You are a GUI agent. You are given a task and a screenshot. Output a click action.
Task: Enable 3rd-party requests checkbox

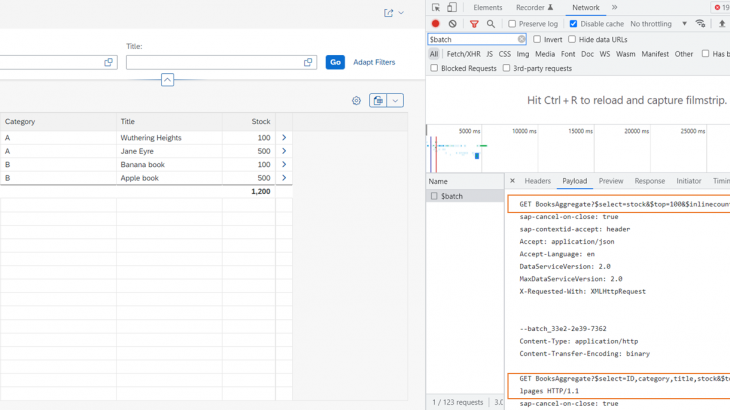[x=506, y=68]
